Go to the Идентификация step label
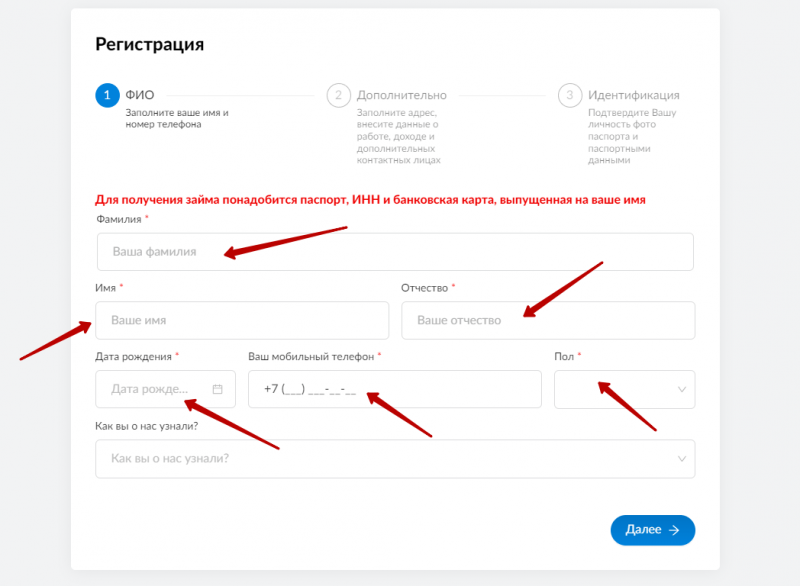The height and width of the screenshot is (586, 800). [x=633, y=95]
